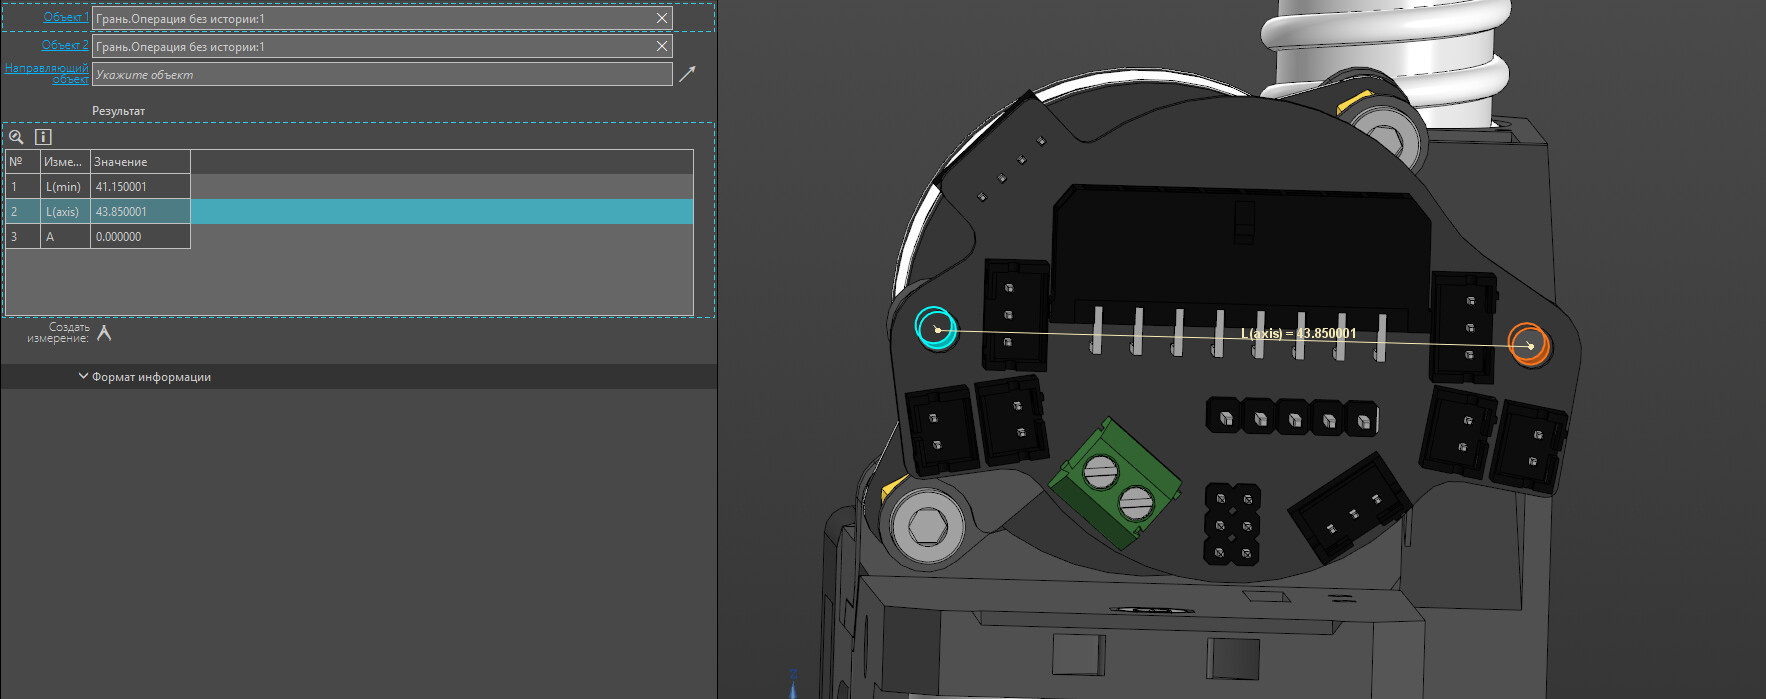Click the Объект 1 link
The width and height of the screenshot is (1766, 699).
pos(64,17)
